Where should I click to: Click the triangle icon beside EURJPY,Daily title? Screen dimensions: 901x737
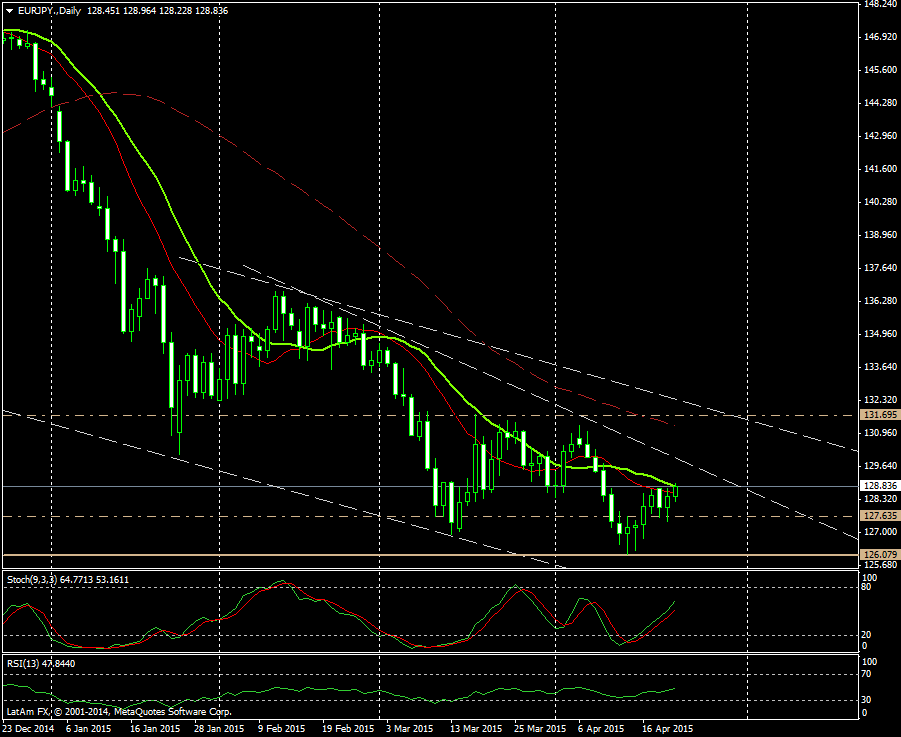pos(7,10)
